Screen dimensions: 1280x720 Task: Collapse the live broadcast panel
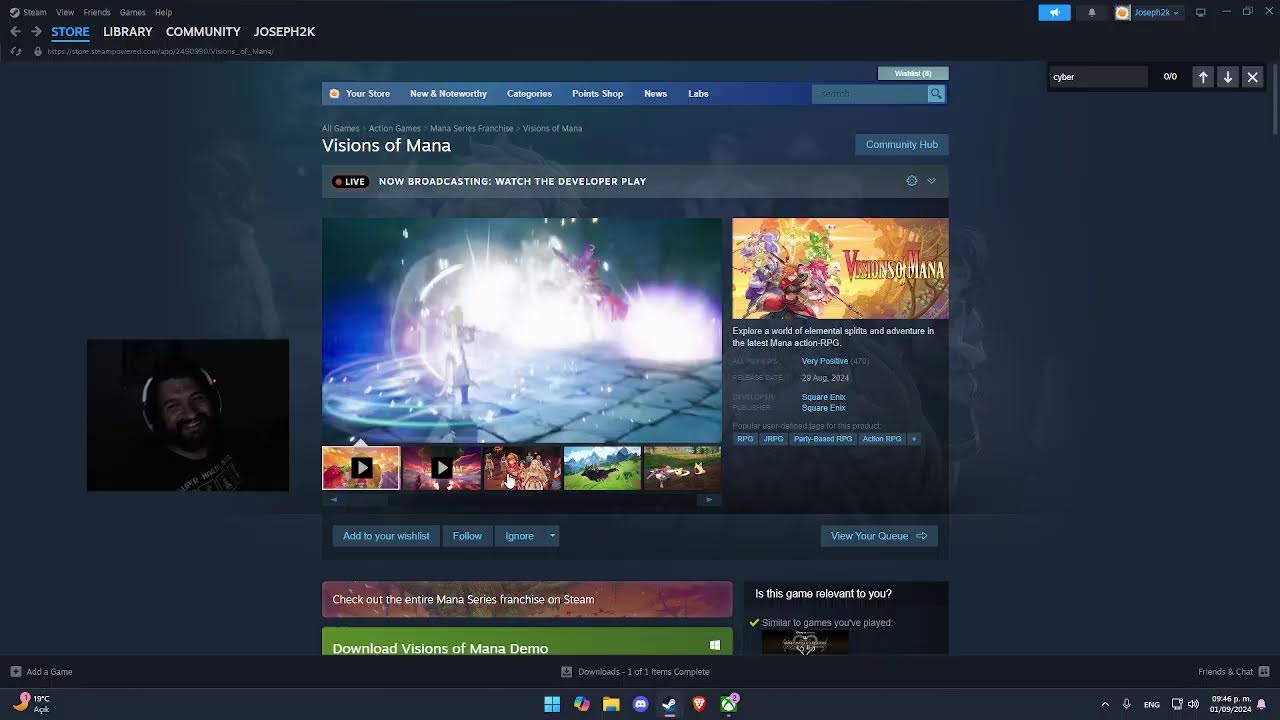pos(931,181)
